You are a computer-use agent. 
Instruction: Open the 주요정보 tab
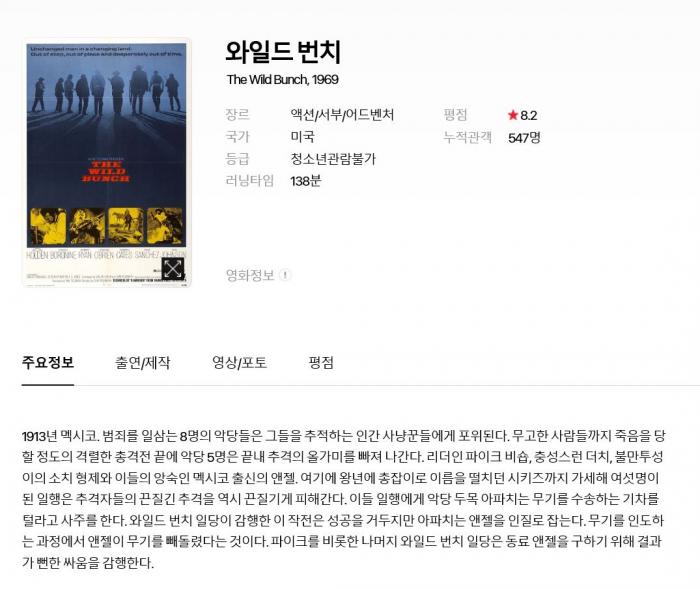coord(48,362)
